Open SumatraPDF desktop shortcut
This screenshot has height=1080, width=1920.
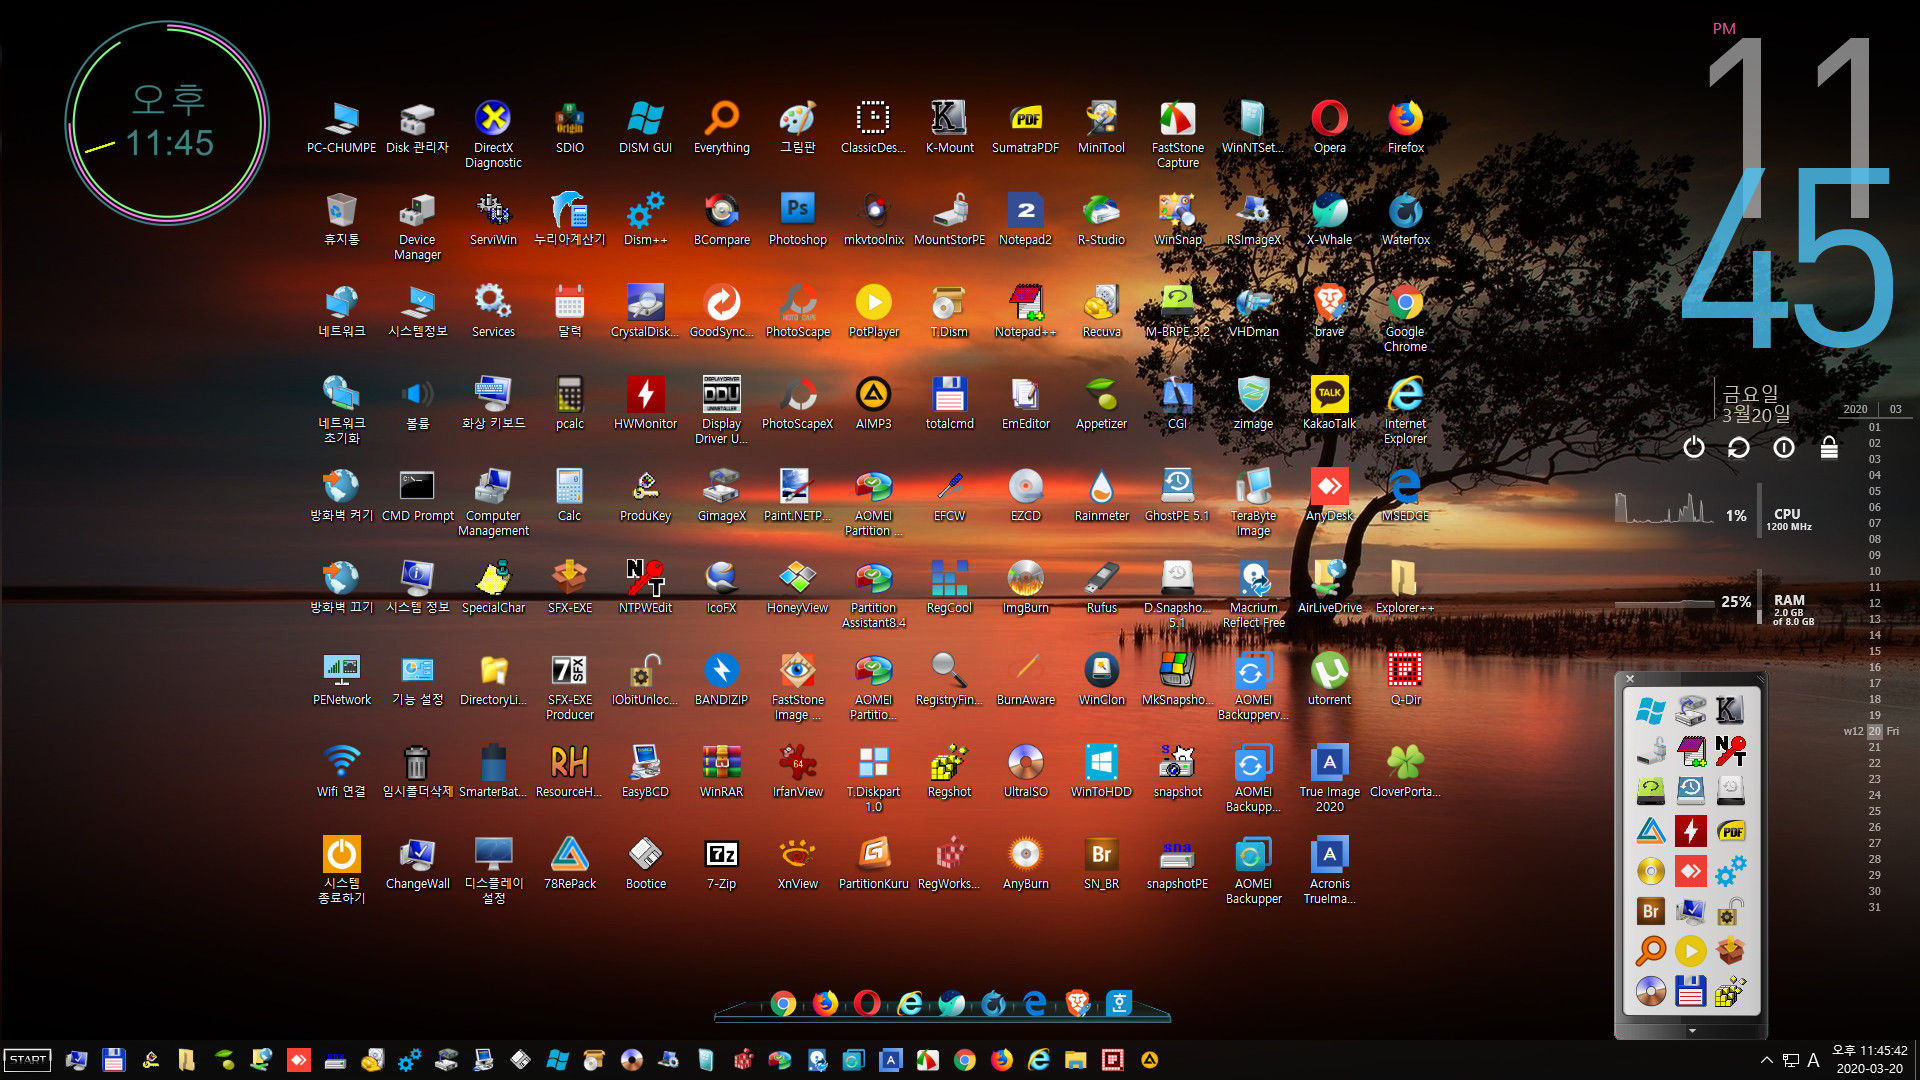click(1025, 127)
